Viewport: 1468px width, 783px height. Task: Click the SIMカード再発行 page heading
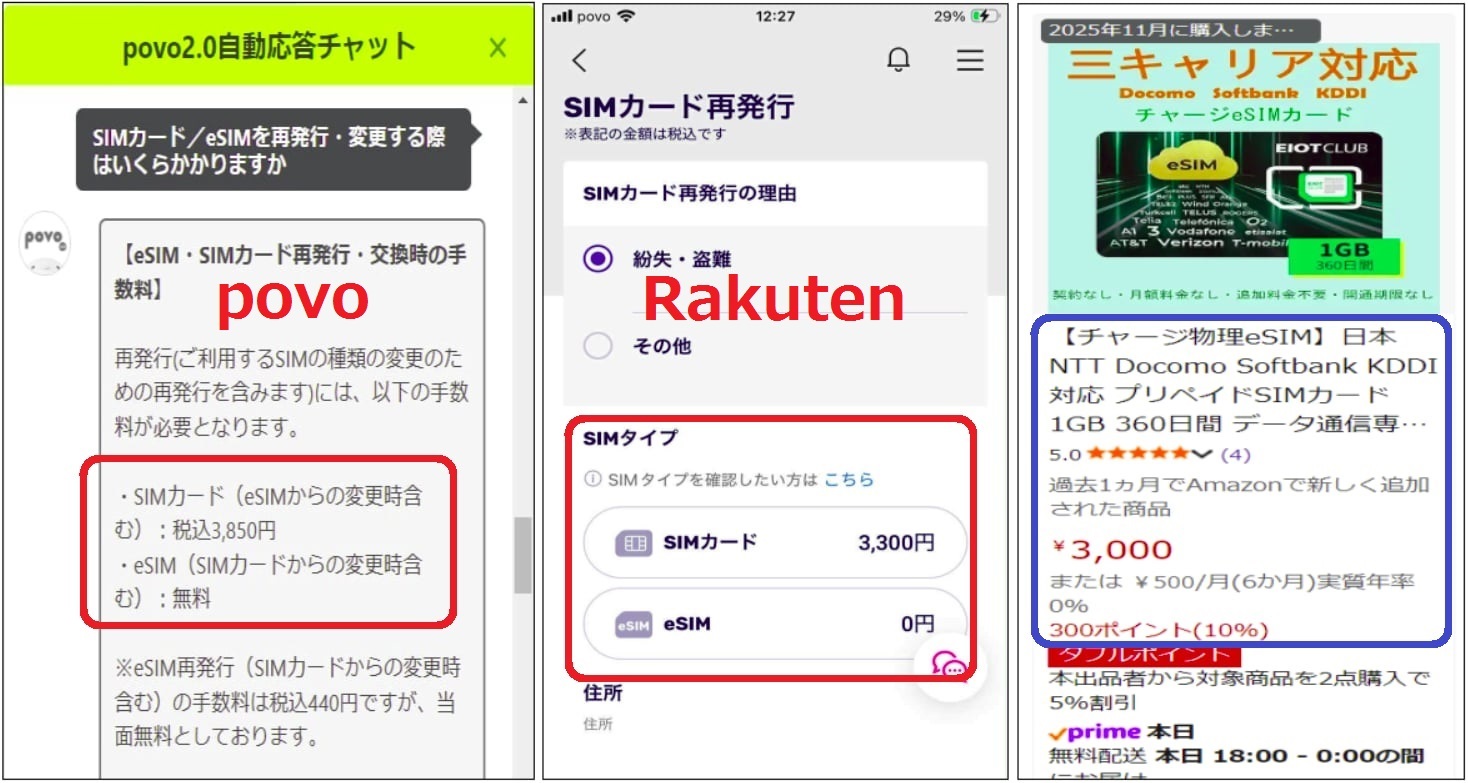tap(679, 106)
